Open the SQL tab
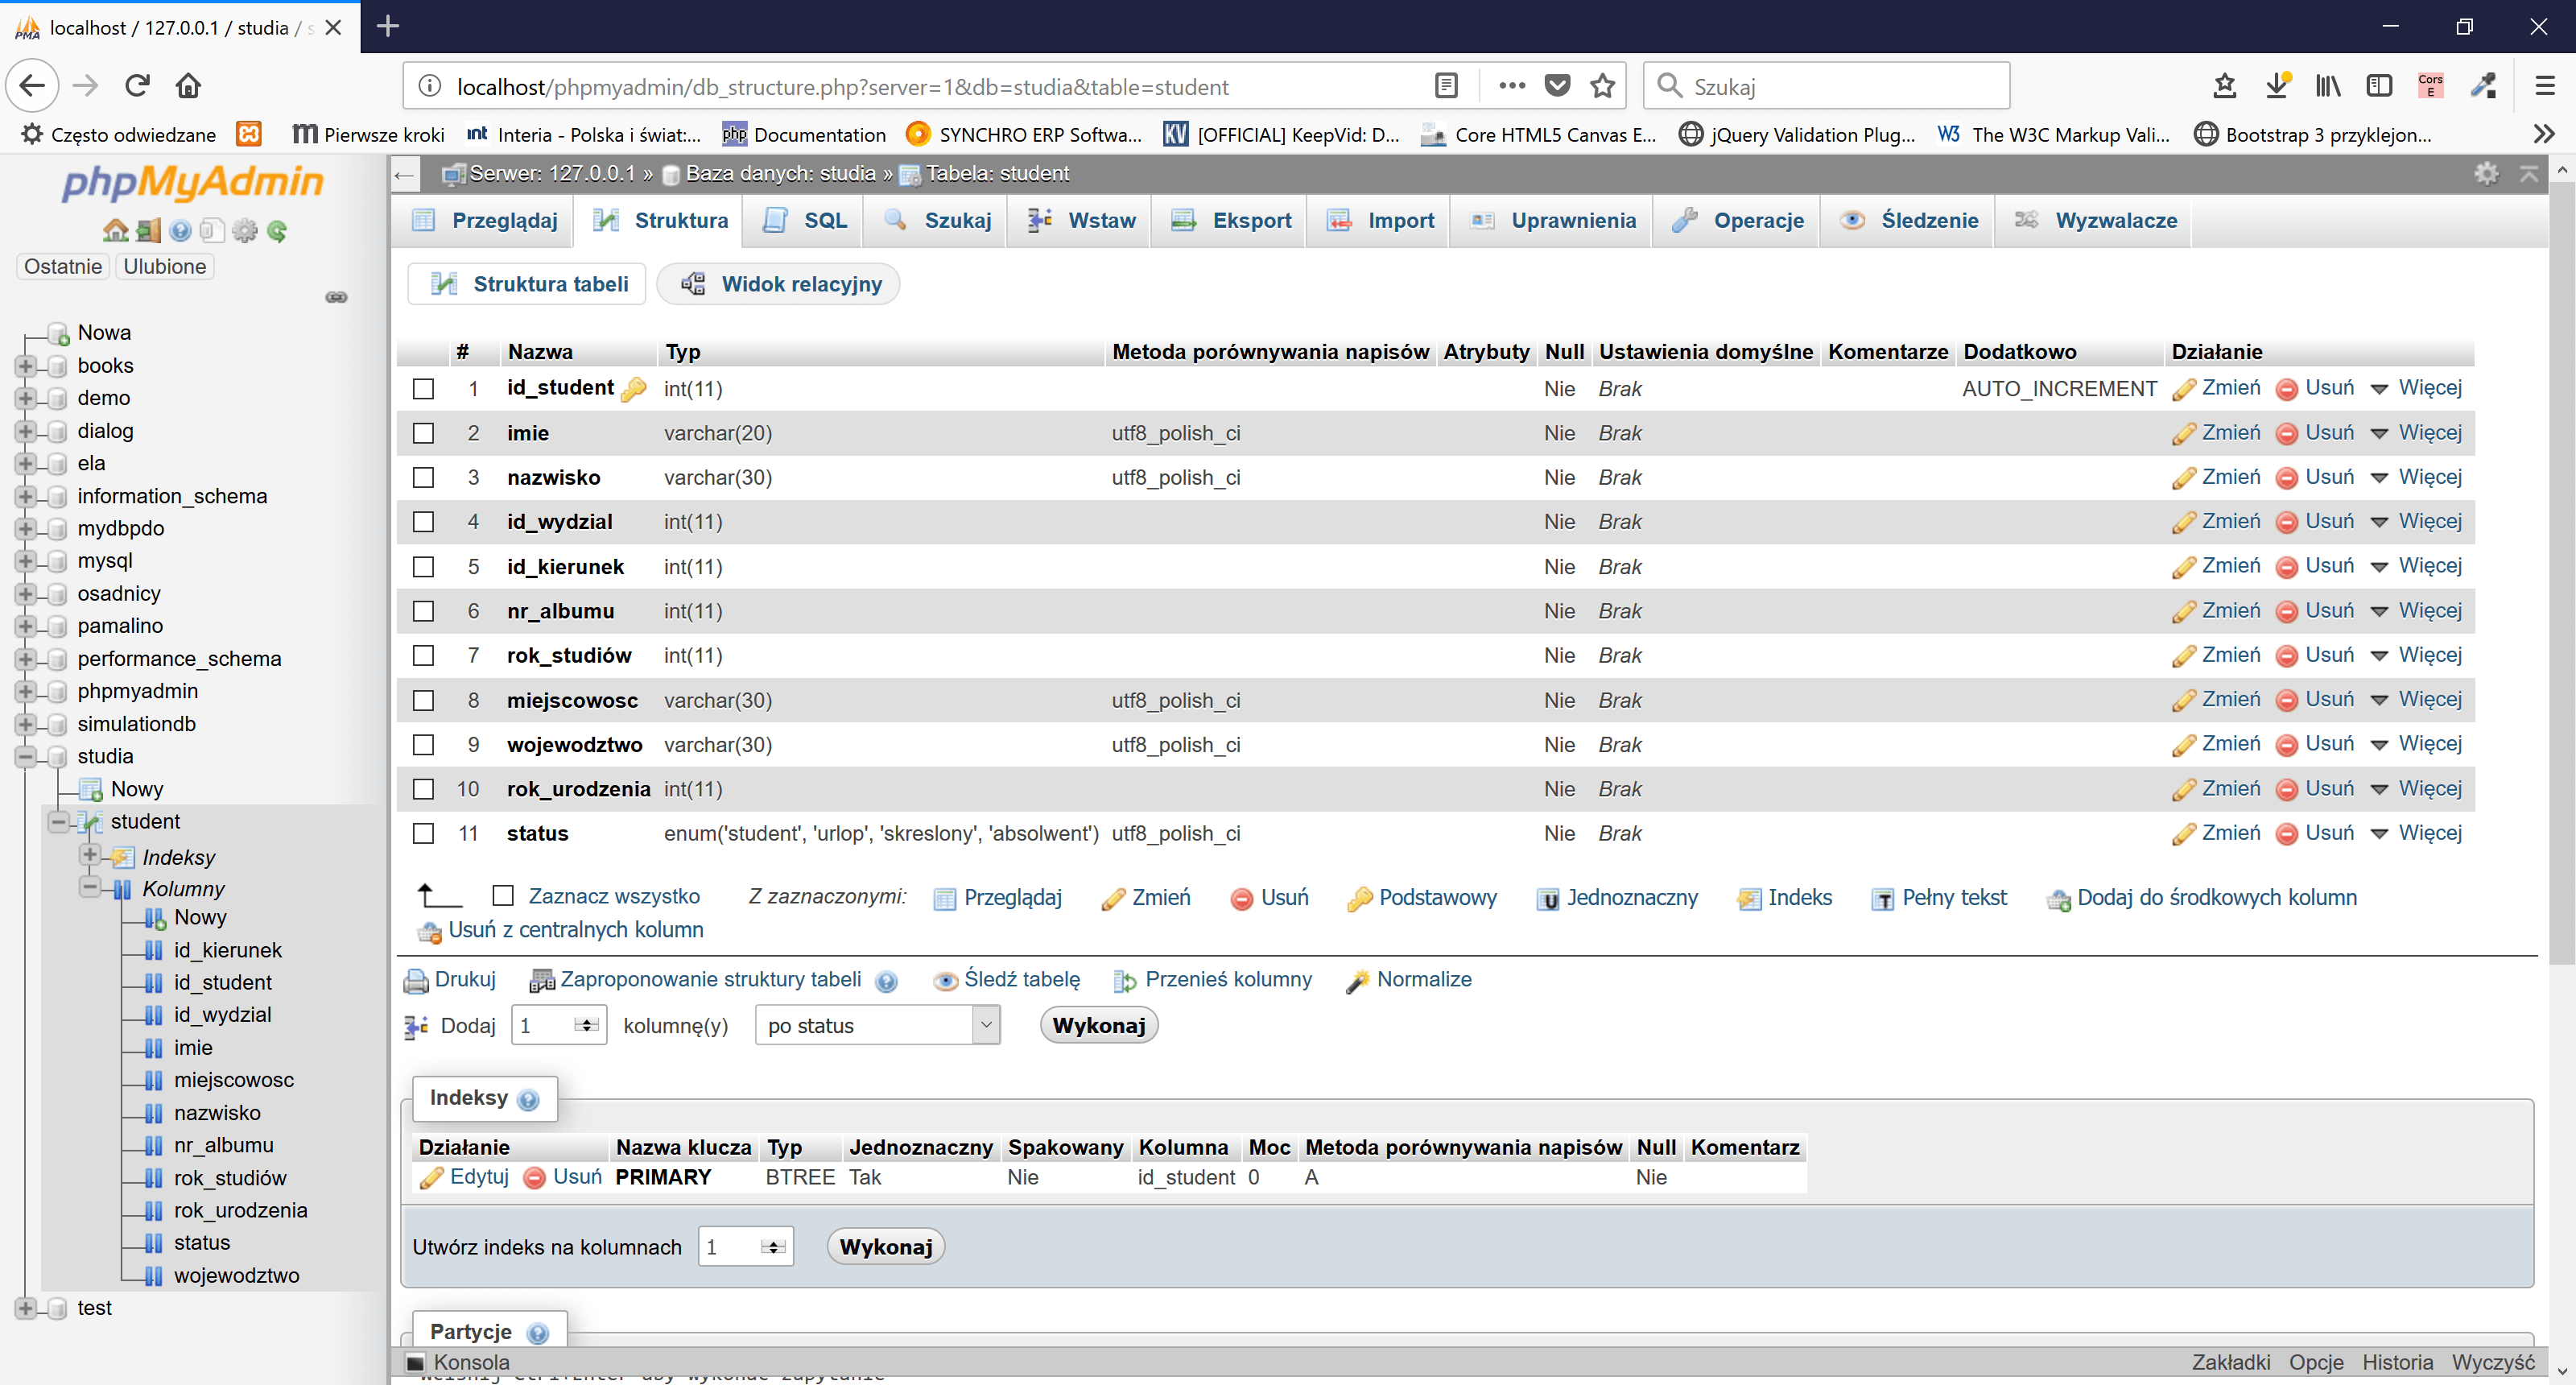The width and height of the screenshot is (2576, 1385). [x=806, y=221]
